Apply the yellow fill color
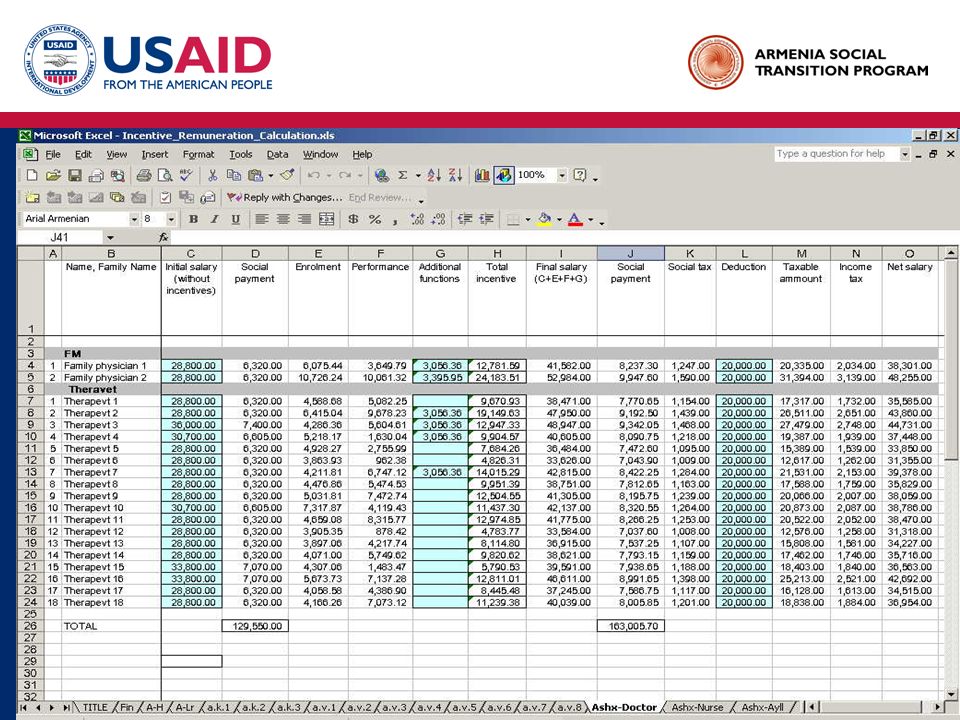Viewport: 960px width, 720px height. click(x=544, y=219)
